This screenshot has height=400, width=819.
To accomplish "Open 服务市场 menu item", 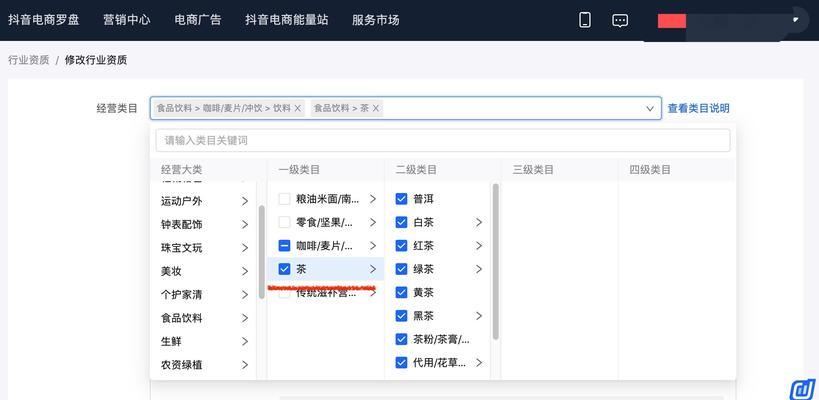I will (x=376, y=20).
